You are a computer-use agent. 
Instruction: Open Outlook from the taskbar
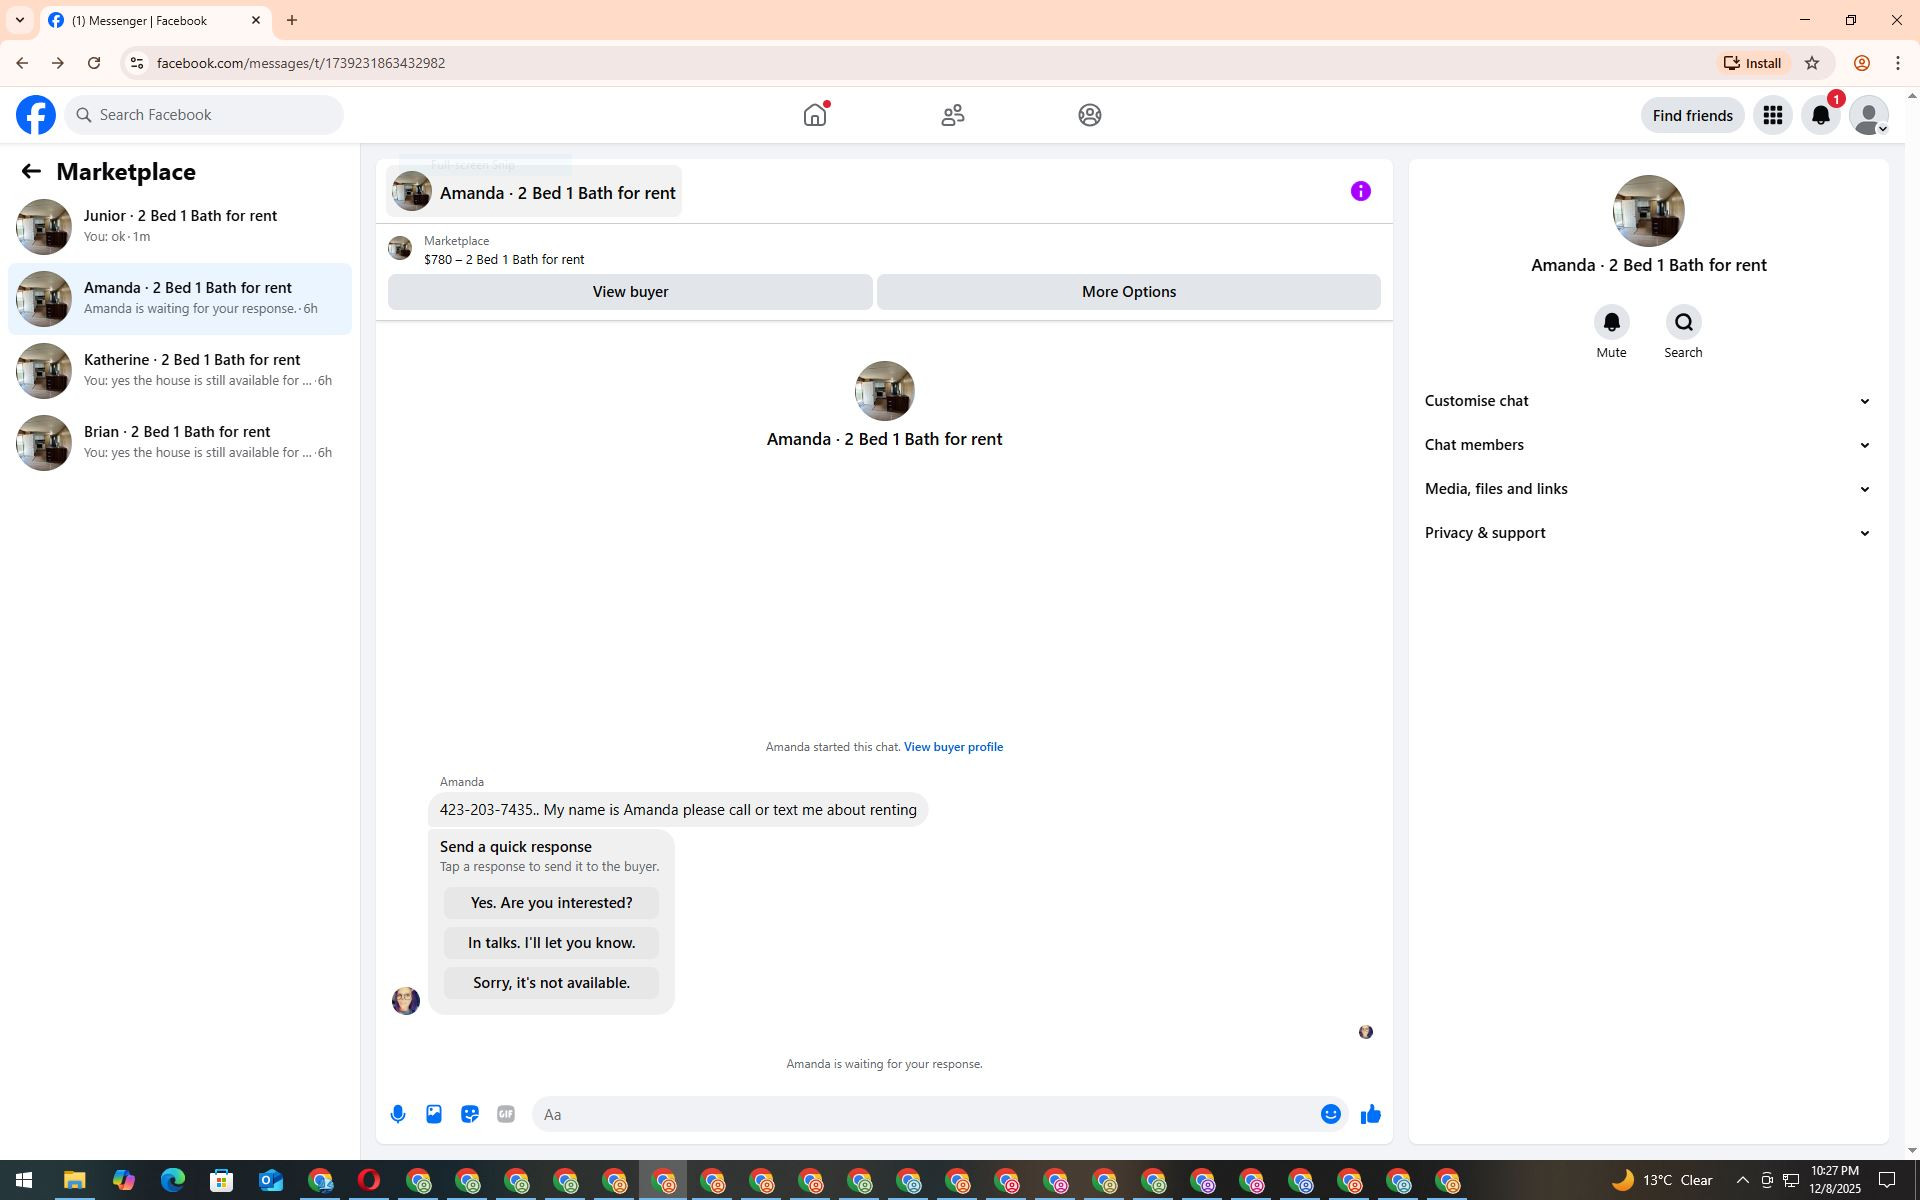(271, 1181)
